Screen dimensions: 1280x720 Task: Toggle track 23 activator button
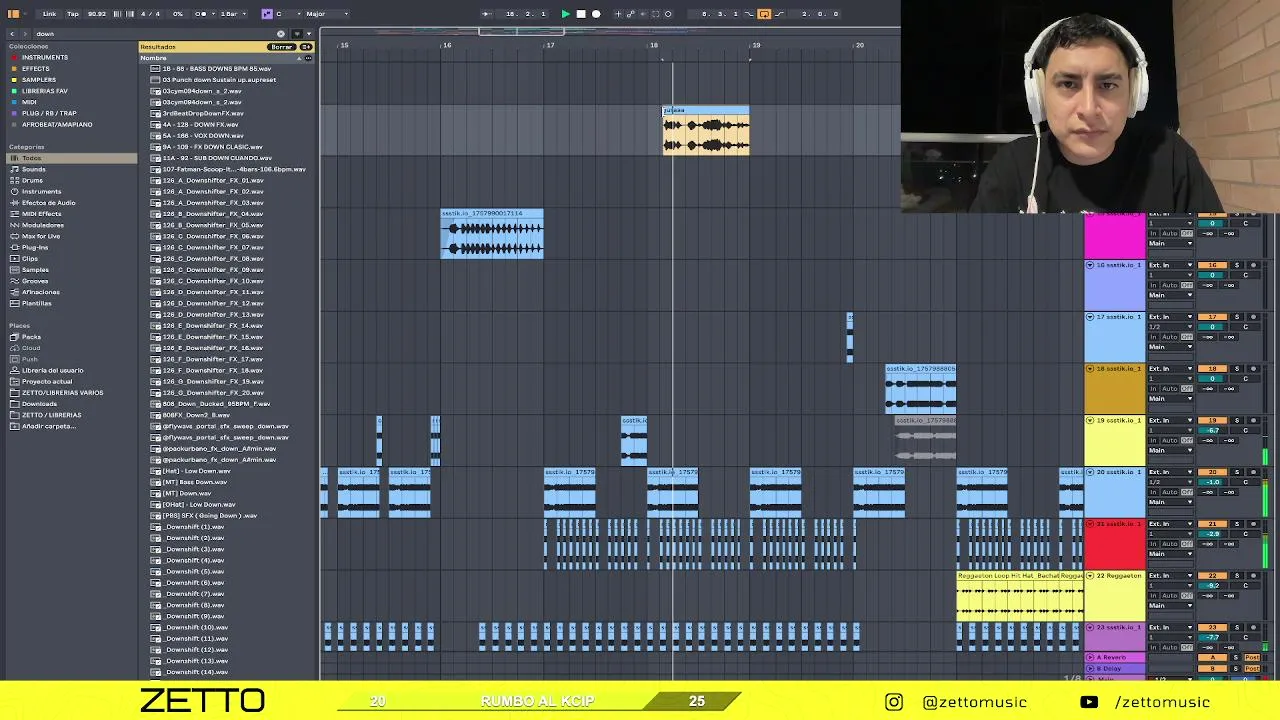(x=1212, y=628)
